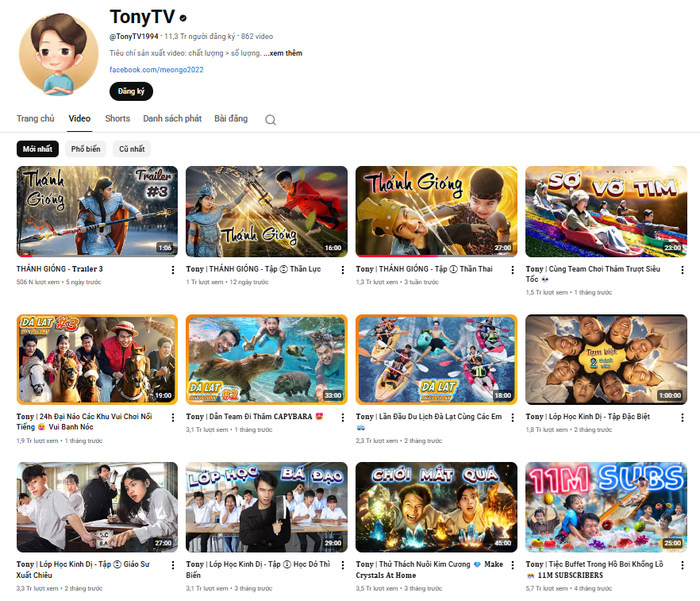Viewport: 700px width, 601px height.
Task: Click the 862 video count text
Action: (x=257, y=37)
